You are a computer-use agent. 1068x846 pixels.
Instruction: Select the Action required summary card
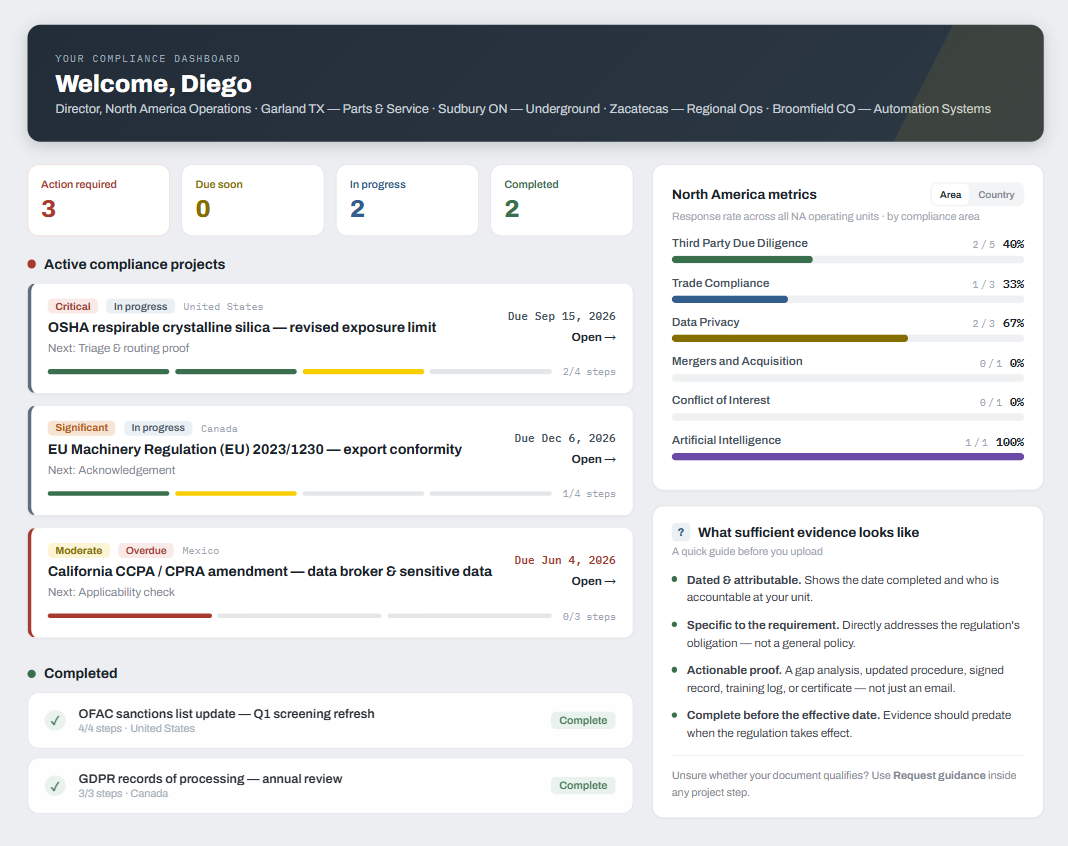tap(99, 200)
